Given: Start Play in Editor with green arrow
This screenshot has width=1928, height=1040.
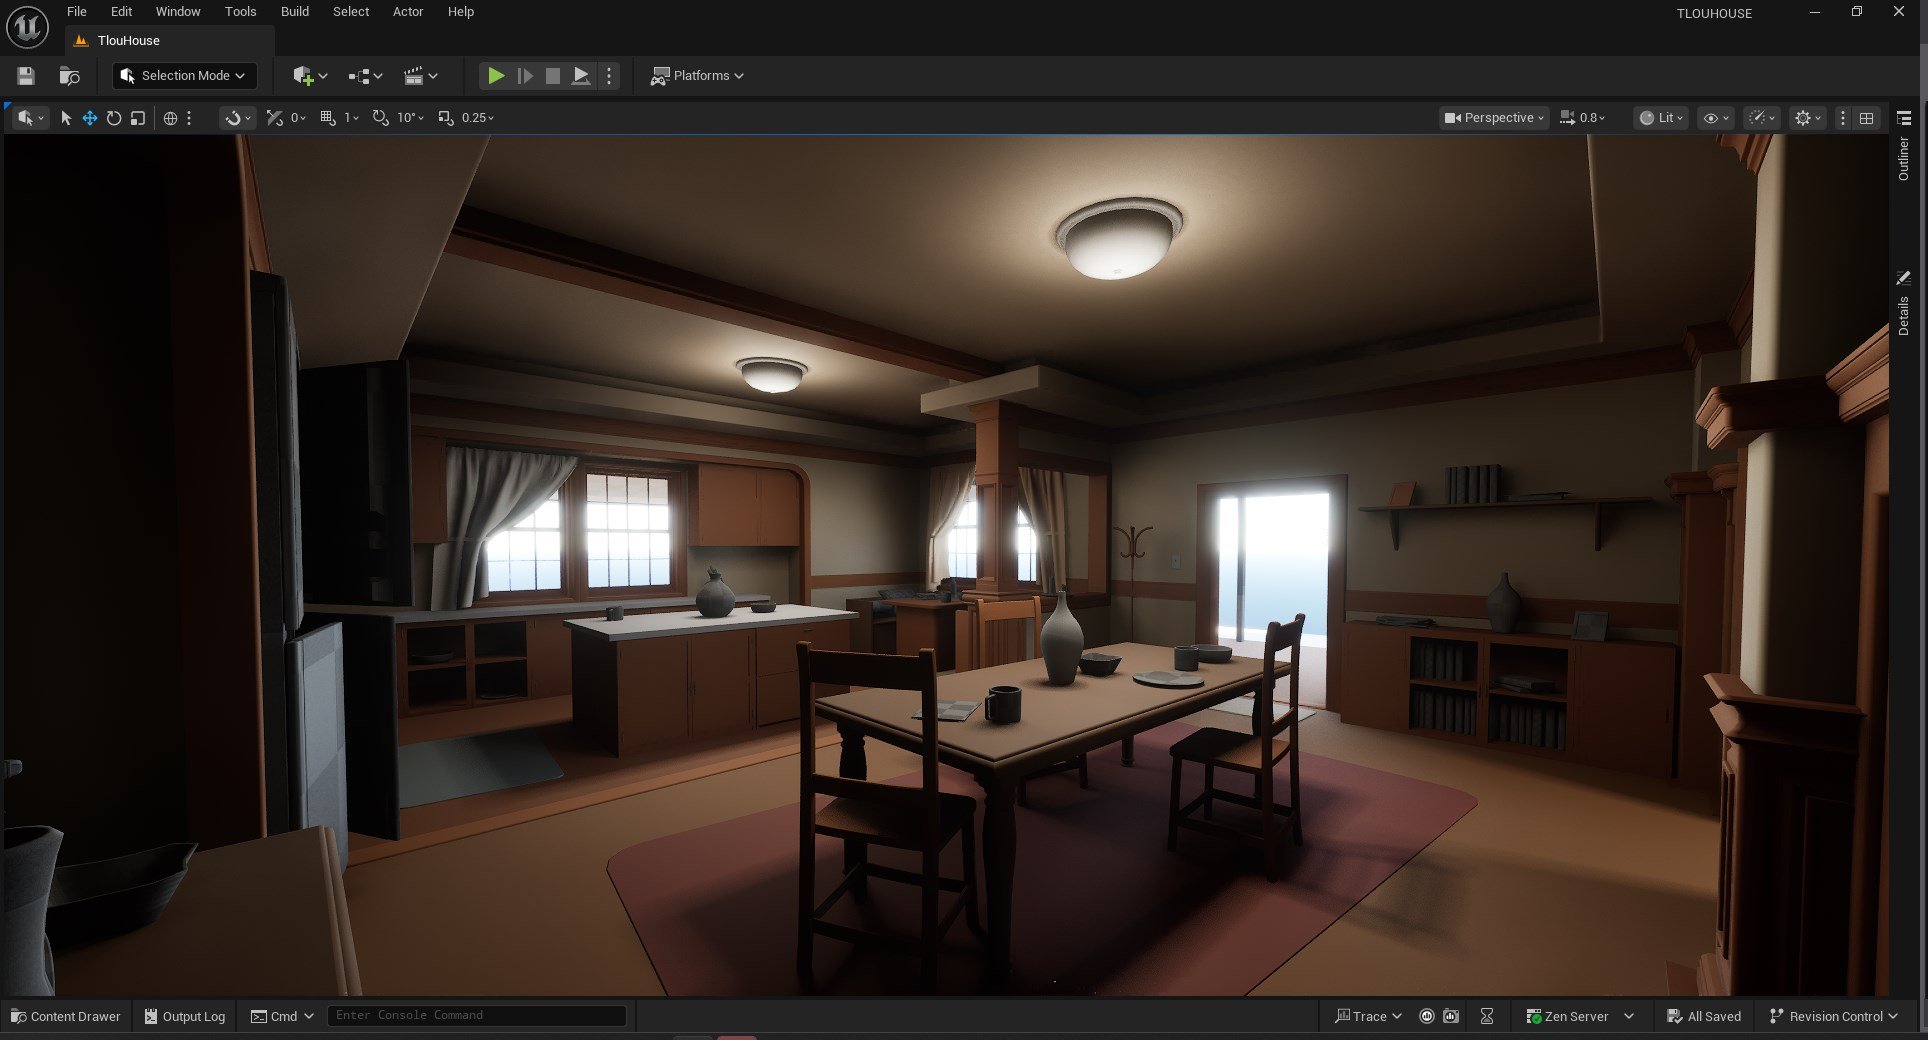Looking at the screenshot, I should [495, 76].
